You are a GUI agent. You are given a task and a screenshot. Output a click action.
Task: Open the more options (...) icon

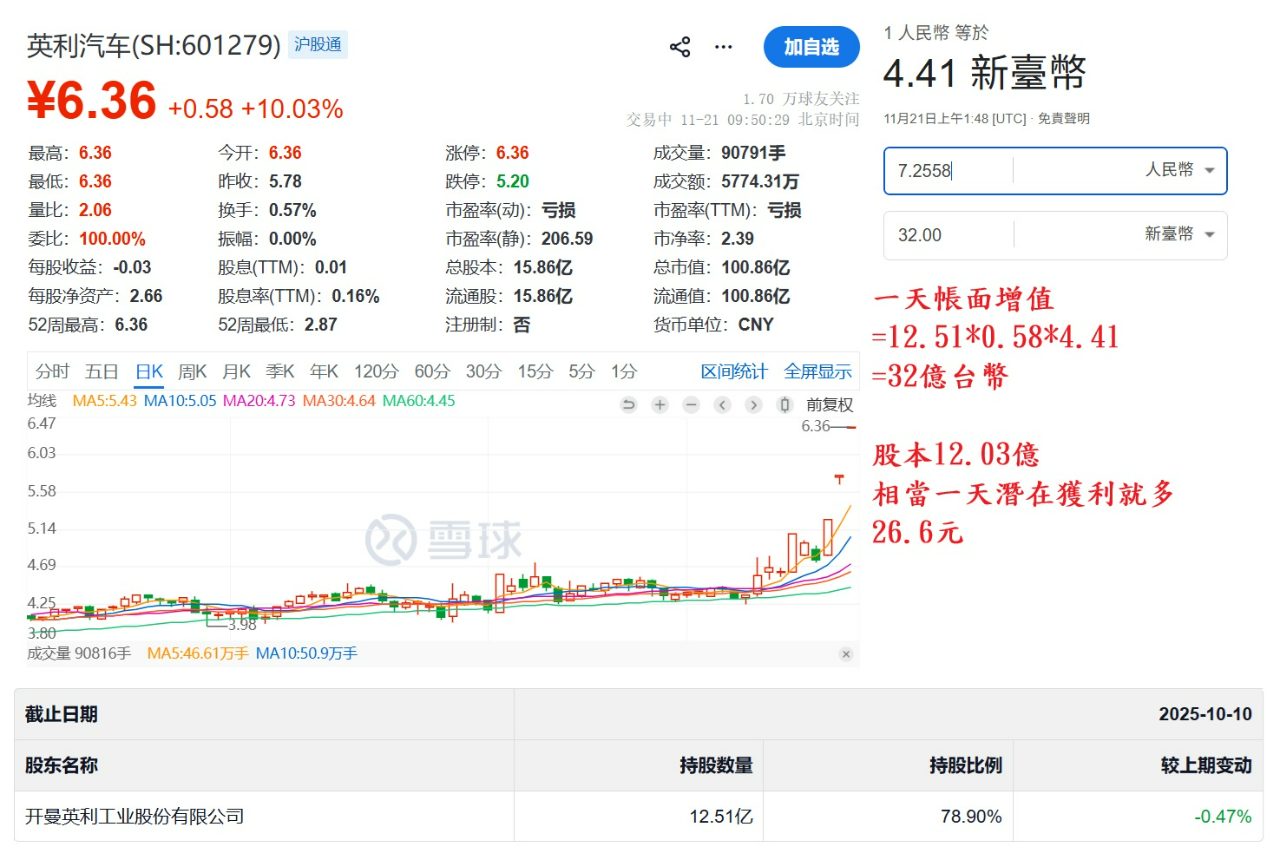click(x=722, y=46)
